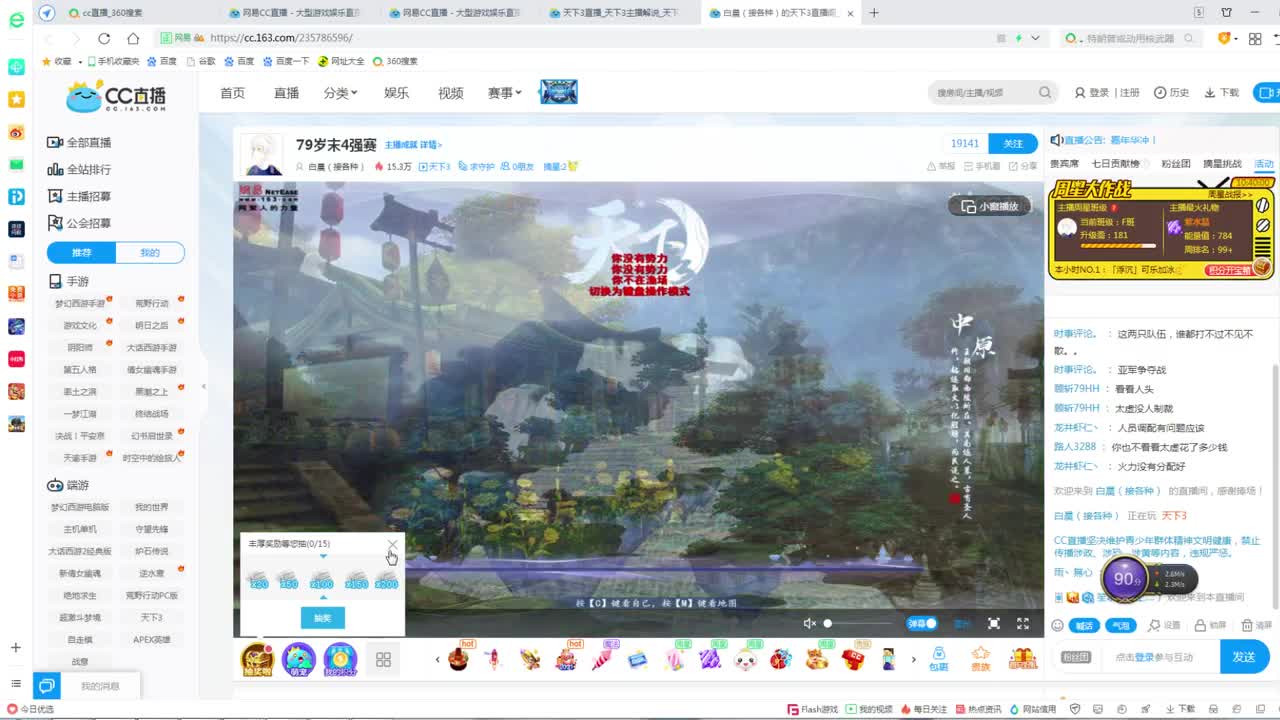Open 全站排行 ranking in sidebar
The width and height of the screenshot is (1280, 720).
click(80, 170)
